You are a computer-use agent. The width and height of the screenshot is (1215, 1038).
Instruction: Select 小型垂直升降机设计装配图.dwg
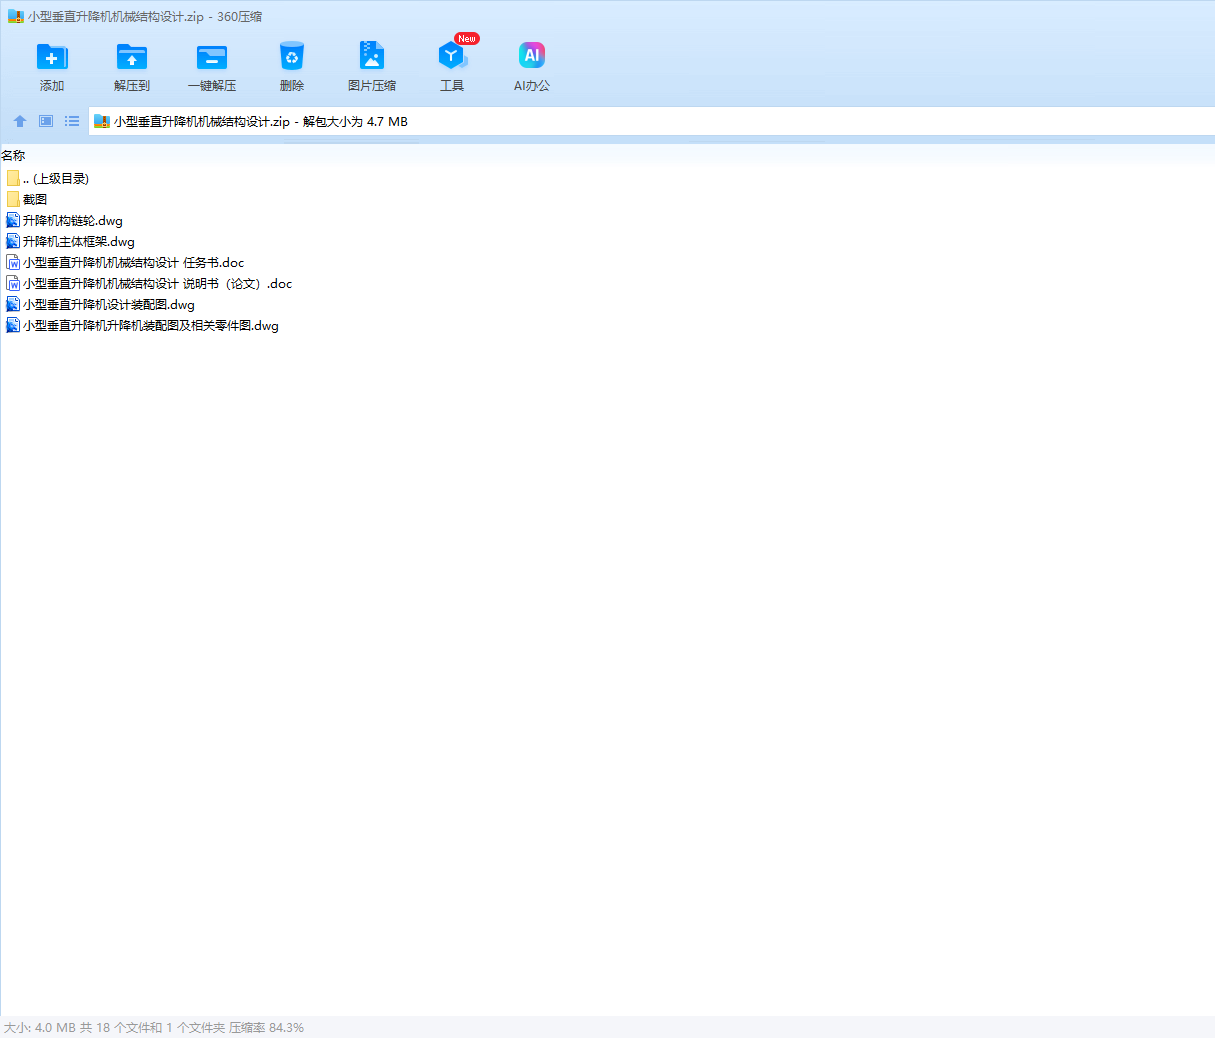(x=109, y=305)
